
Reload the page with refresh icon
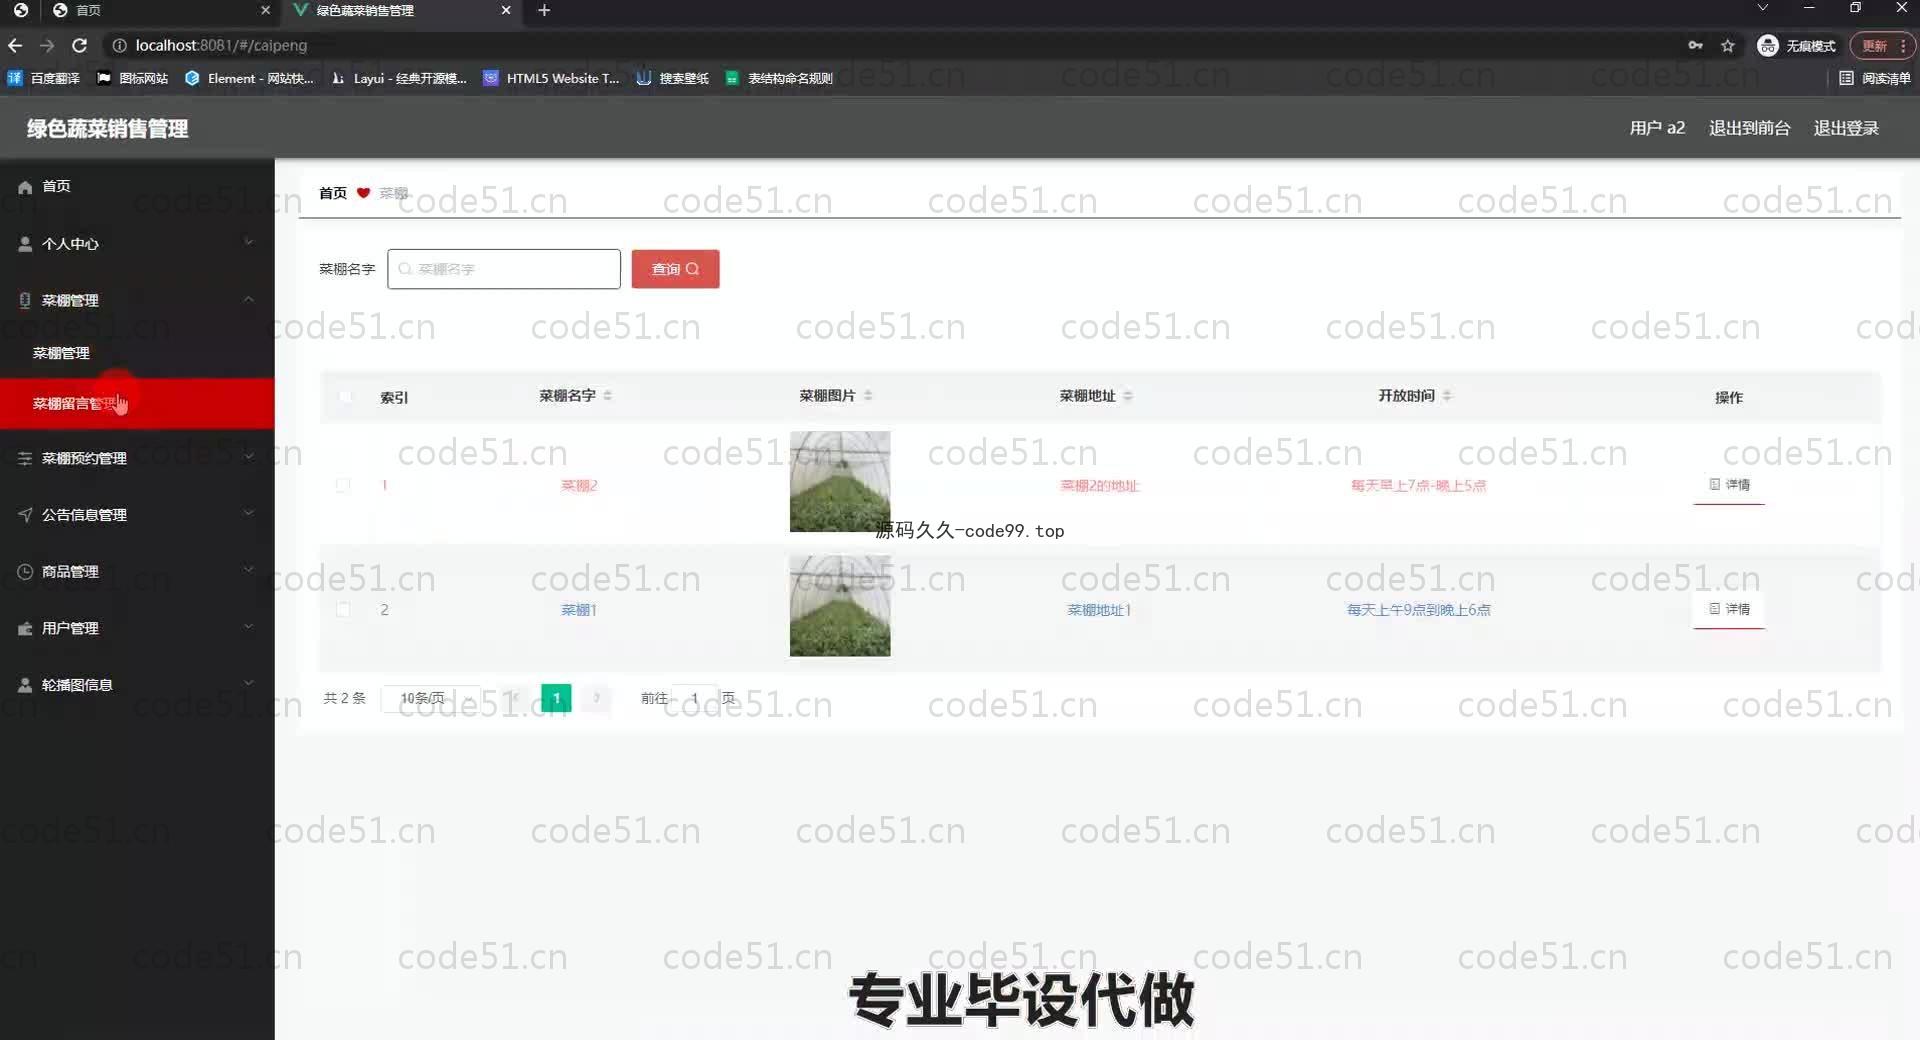click(80, 45)
